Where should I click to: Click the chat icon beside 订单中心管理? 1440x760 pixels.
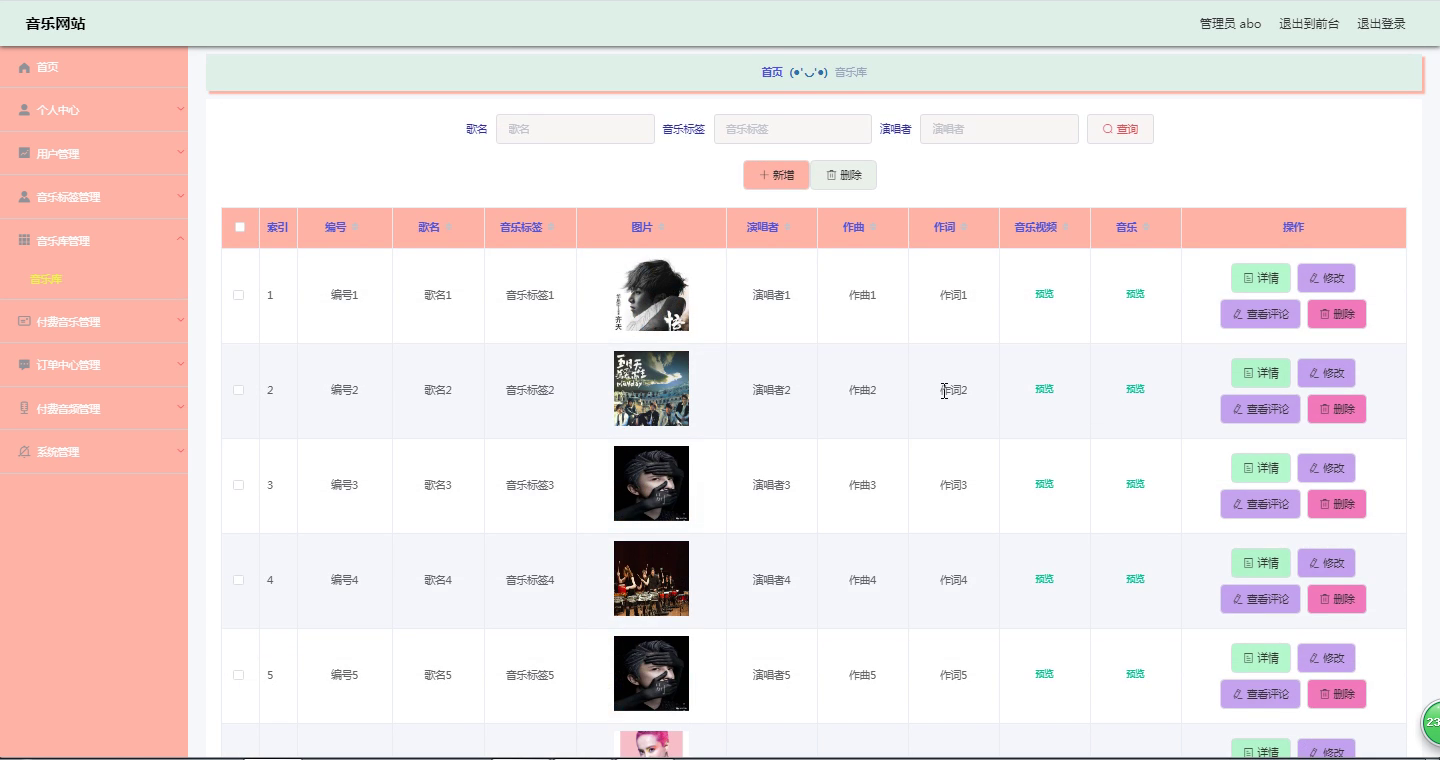(x=24, y=365)
